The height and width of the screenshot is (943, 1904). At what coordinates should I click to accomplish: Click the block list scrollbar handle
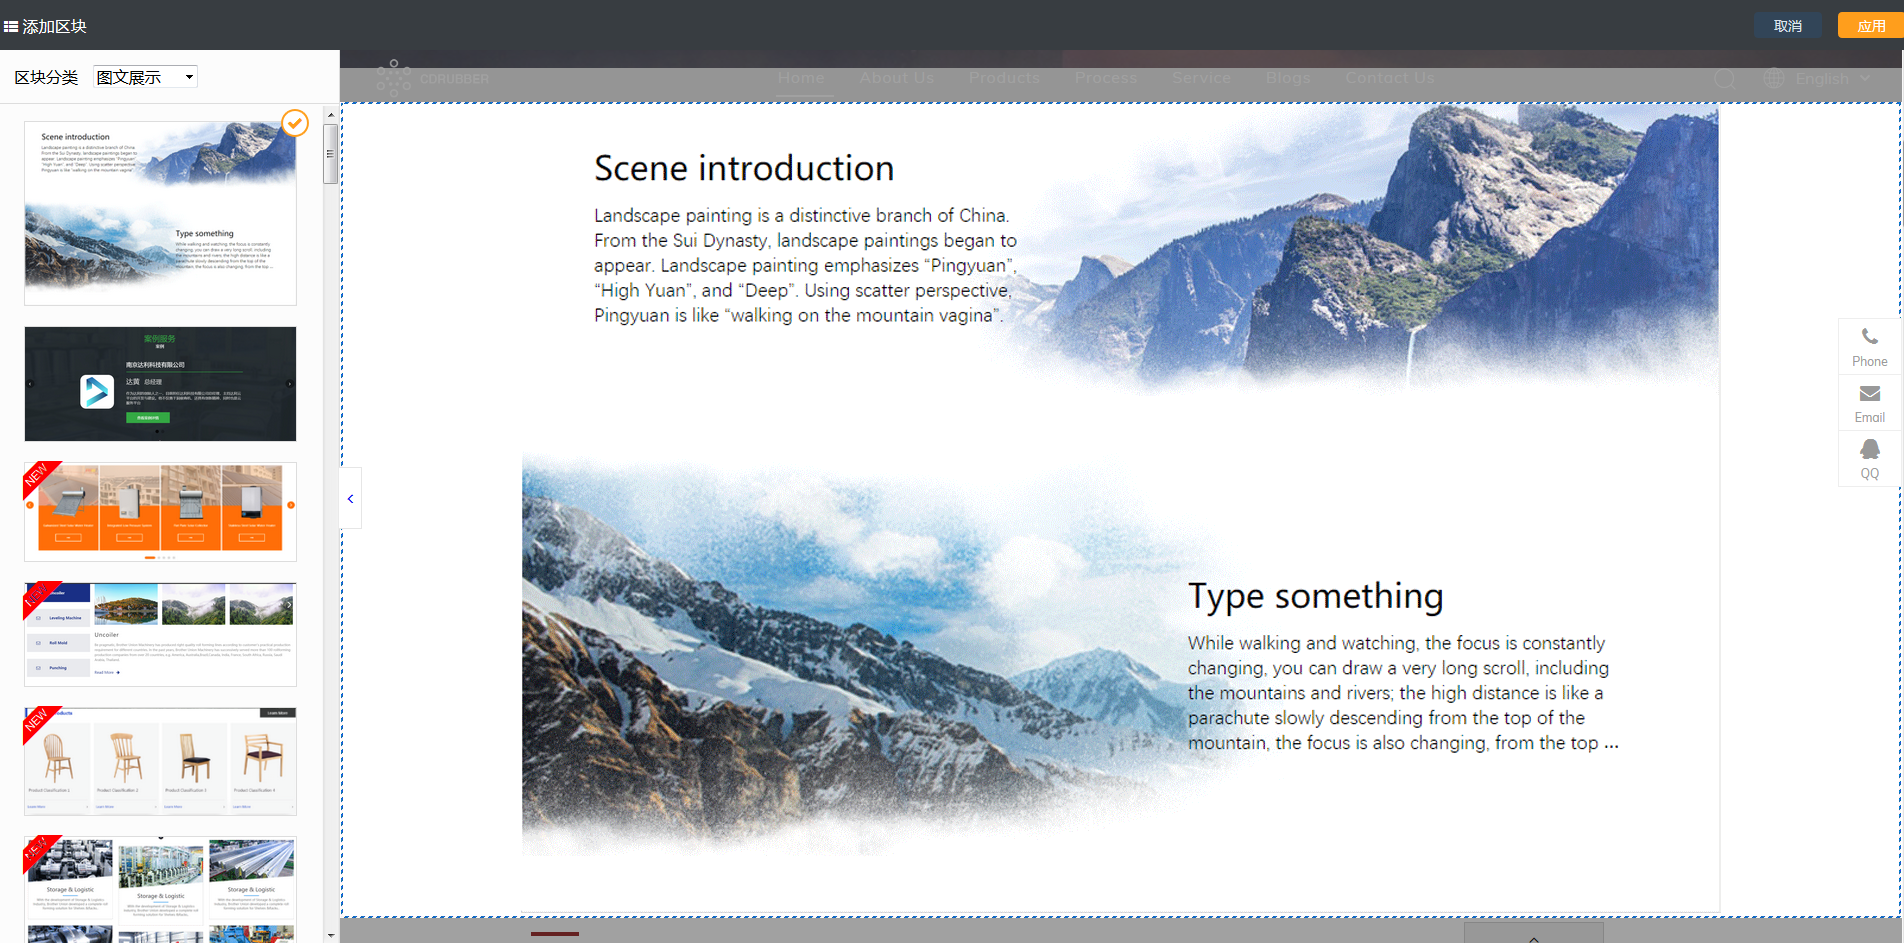tap(330, 154)
